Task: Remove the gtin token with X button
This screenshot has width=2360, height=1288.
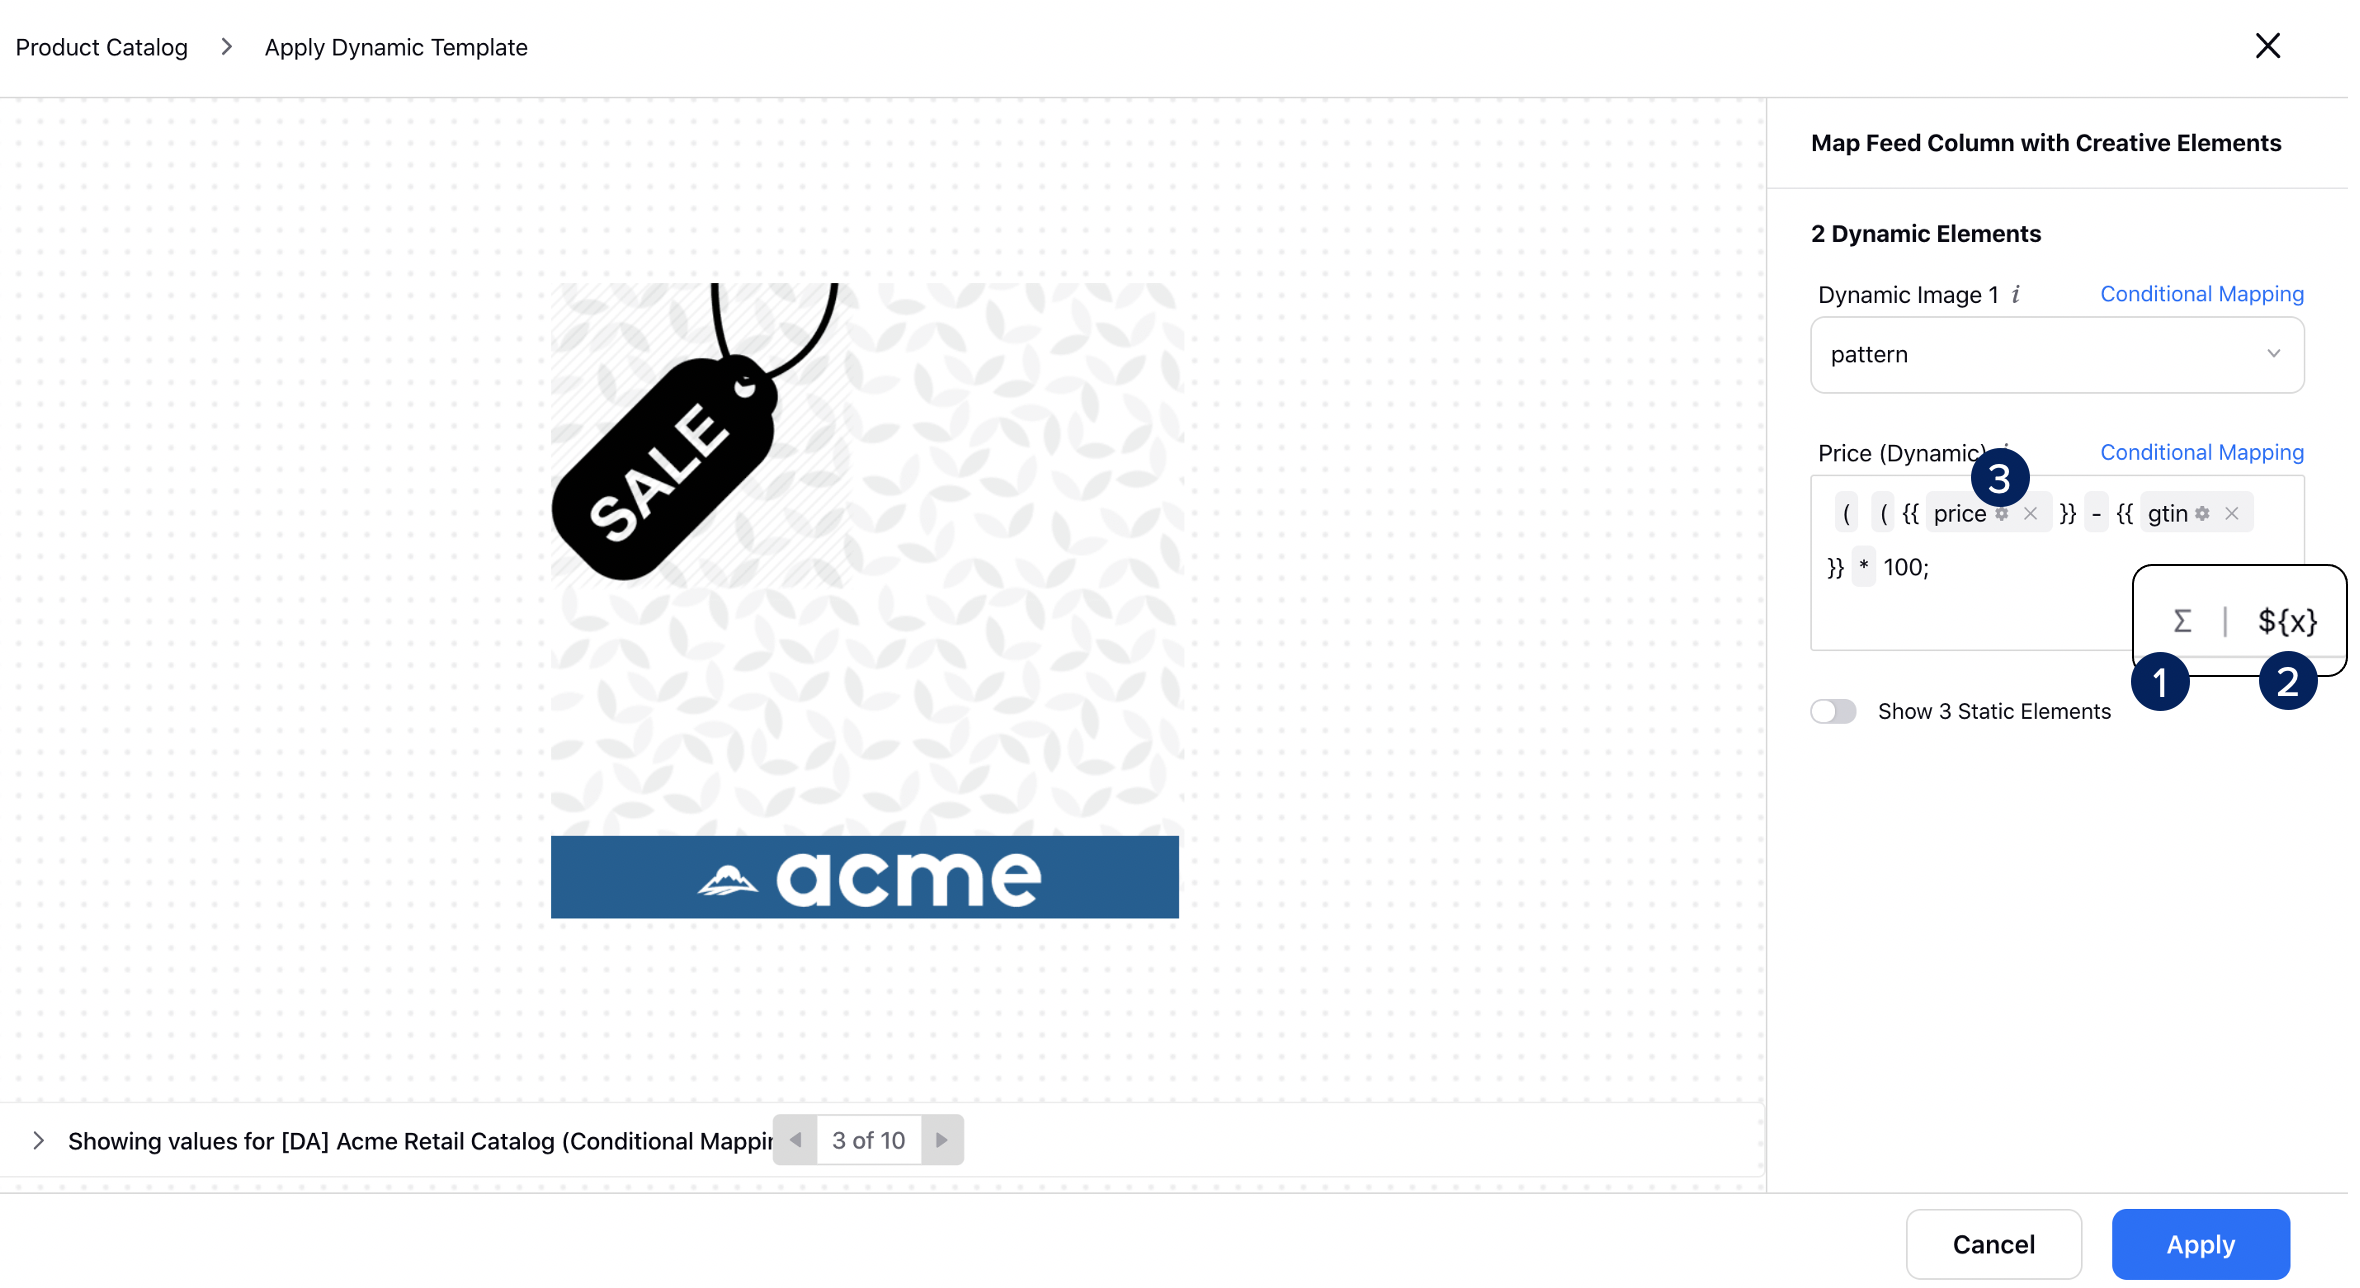Action: [x=2233, y=512]
